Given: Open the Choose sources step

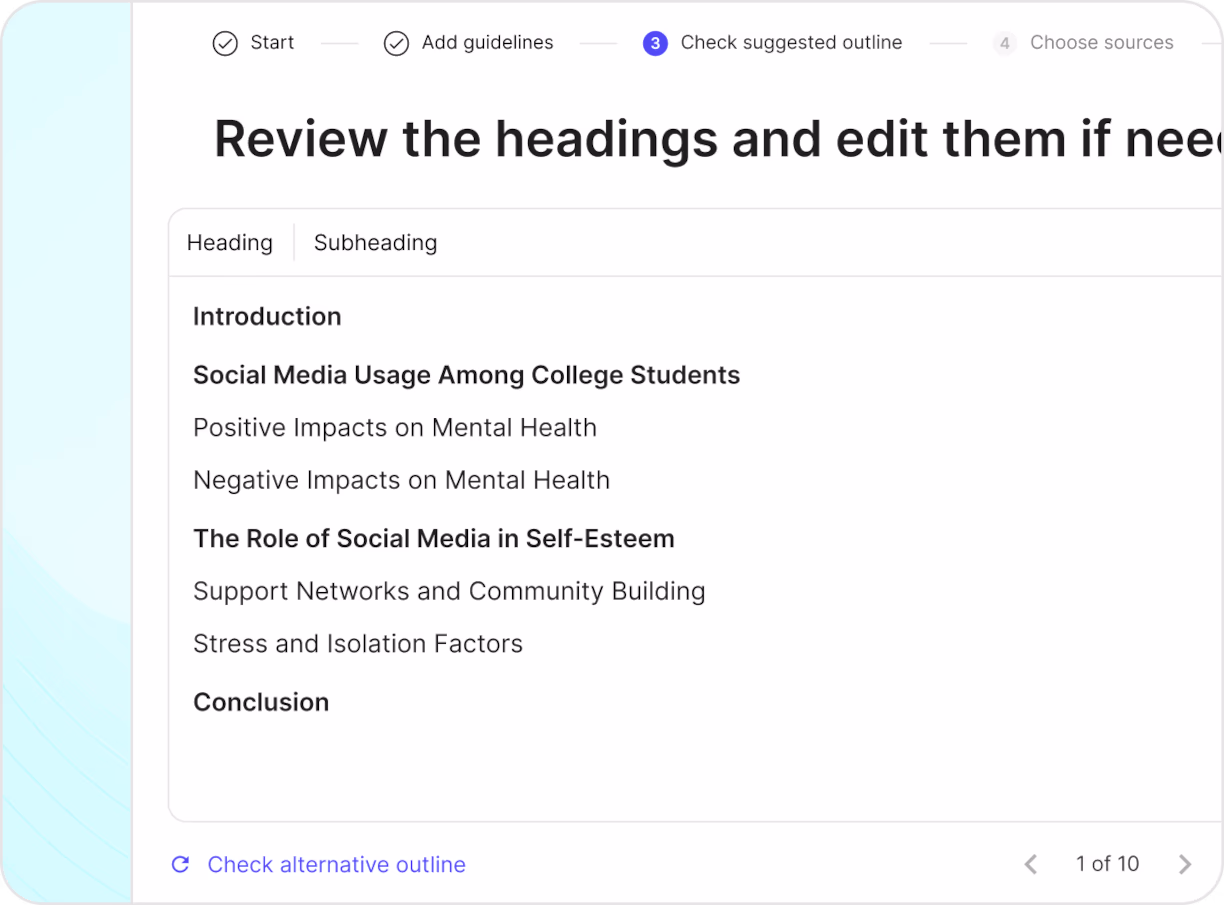Looking at the screenshot, I should (1101, 43).
